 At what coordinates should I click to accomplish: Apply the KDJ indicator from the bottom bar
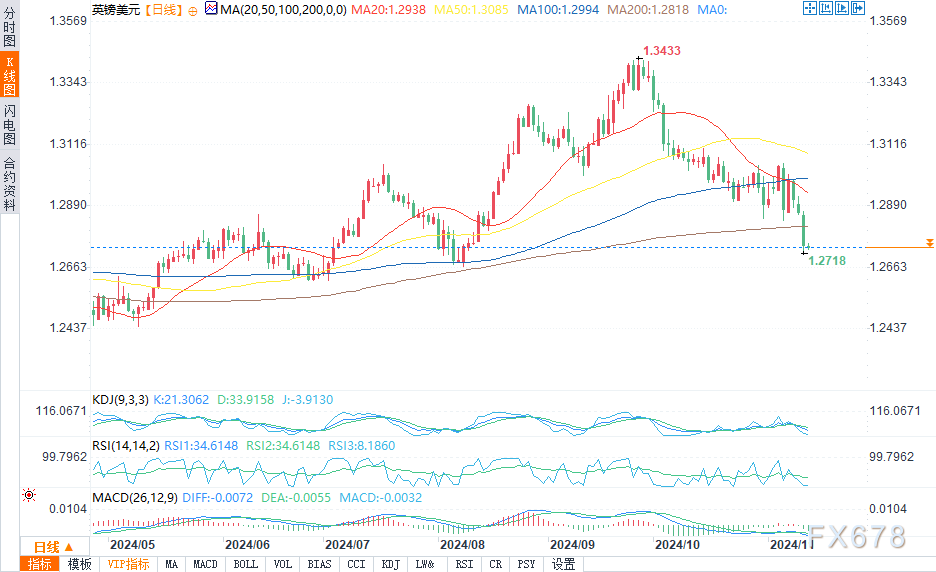390,564
